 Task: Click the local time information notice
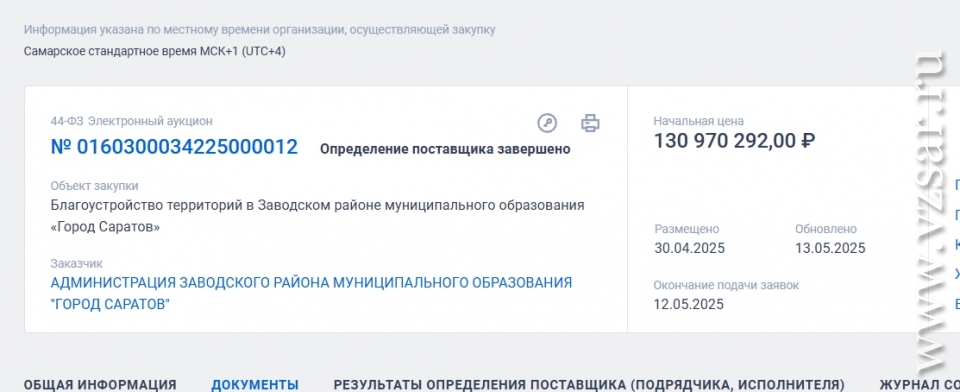click(x=260, y=29)
